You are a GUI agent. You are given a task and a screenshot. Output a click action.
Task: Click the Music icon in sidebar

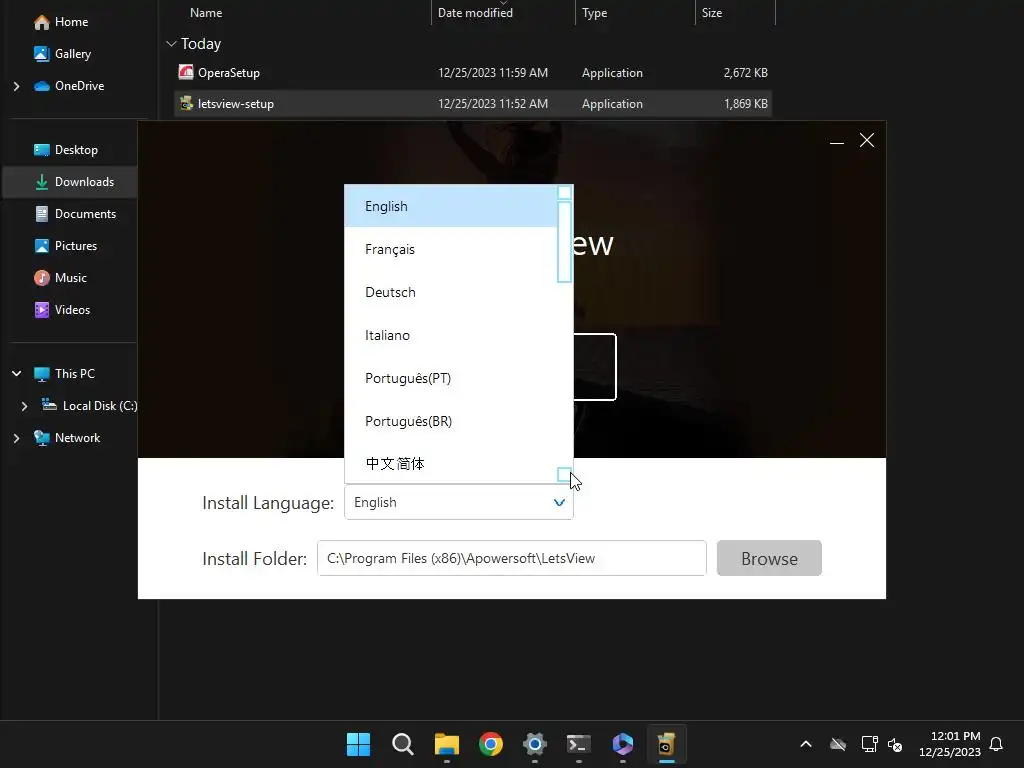[x=42, y=278]
